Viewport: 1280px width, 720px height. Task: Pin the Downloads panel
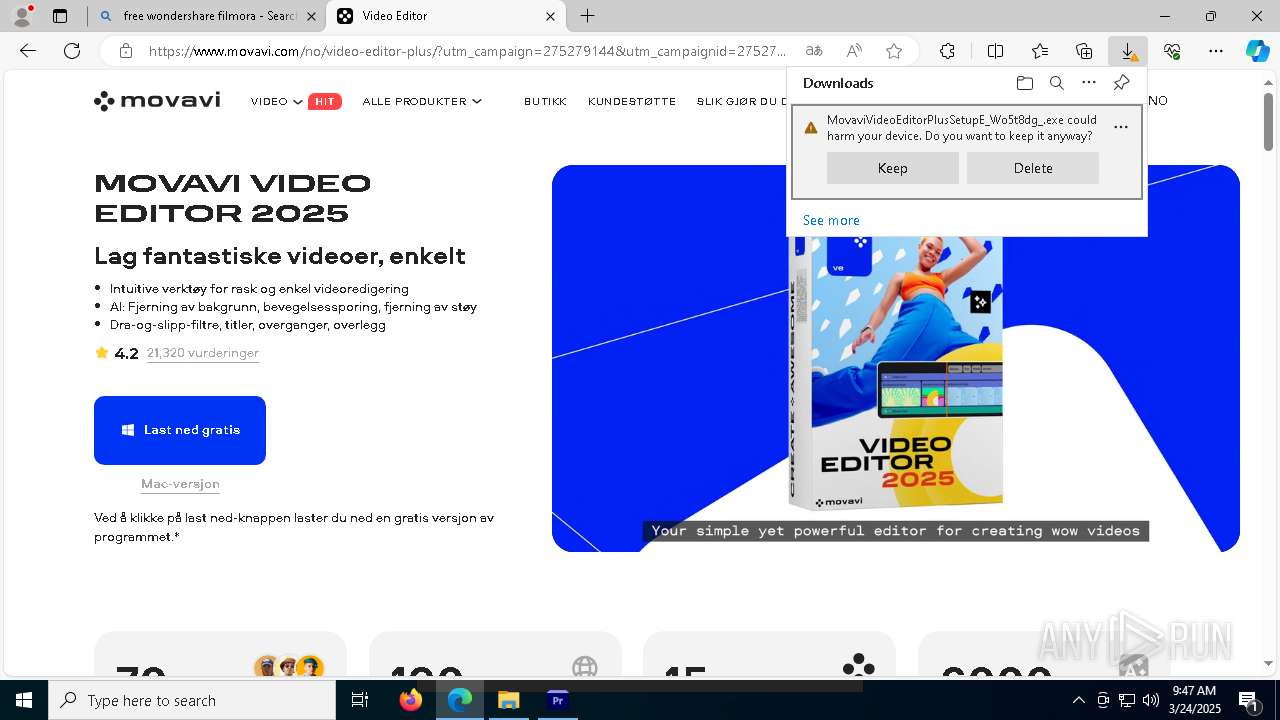(x=1121, y=83)
